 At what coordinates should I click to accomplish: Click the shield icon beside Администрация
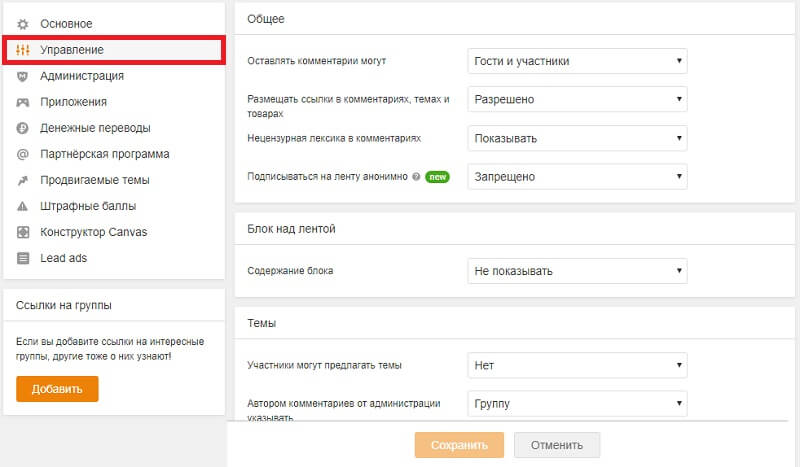23,75
